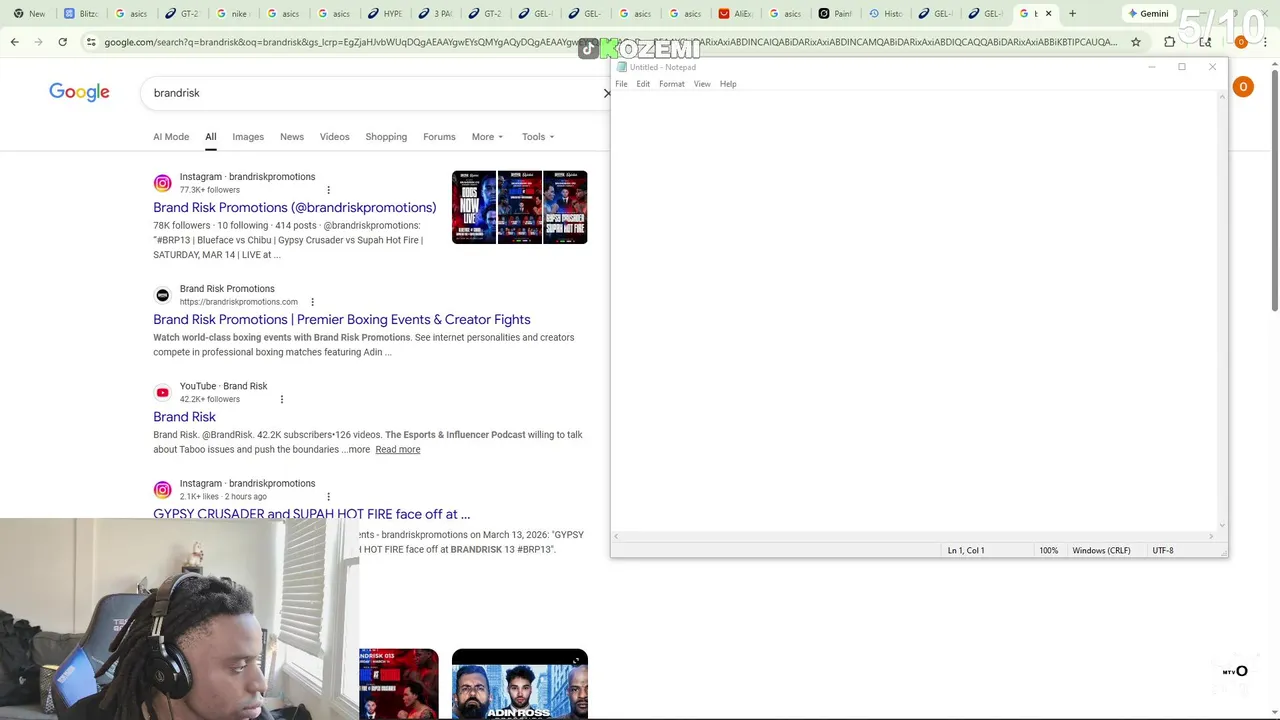The width and height of the screenshot is (1280, 720).
Task: Click the Google logo
Action: tap(79, 92)
